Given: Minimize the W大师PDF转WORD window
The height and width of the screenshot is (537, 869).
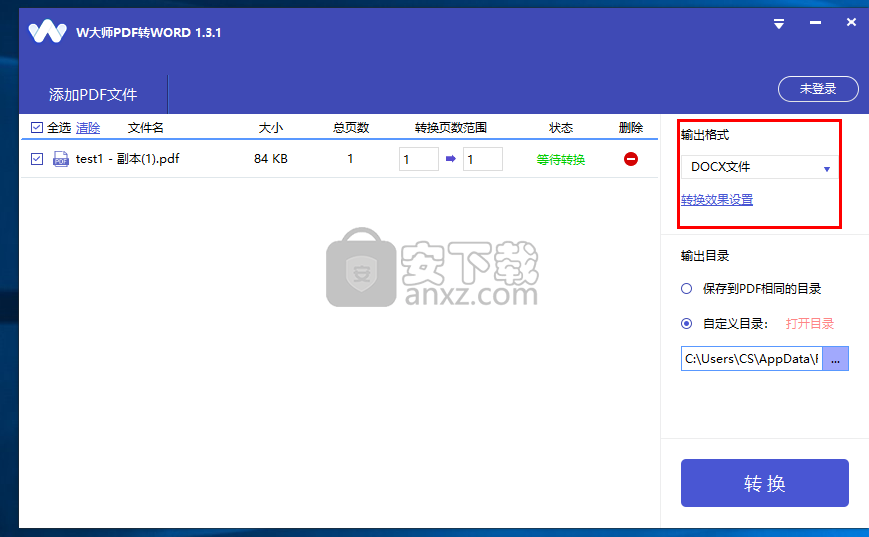Looking at the screenshot, I should (815, 23).
